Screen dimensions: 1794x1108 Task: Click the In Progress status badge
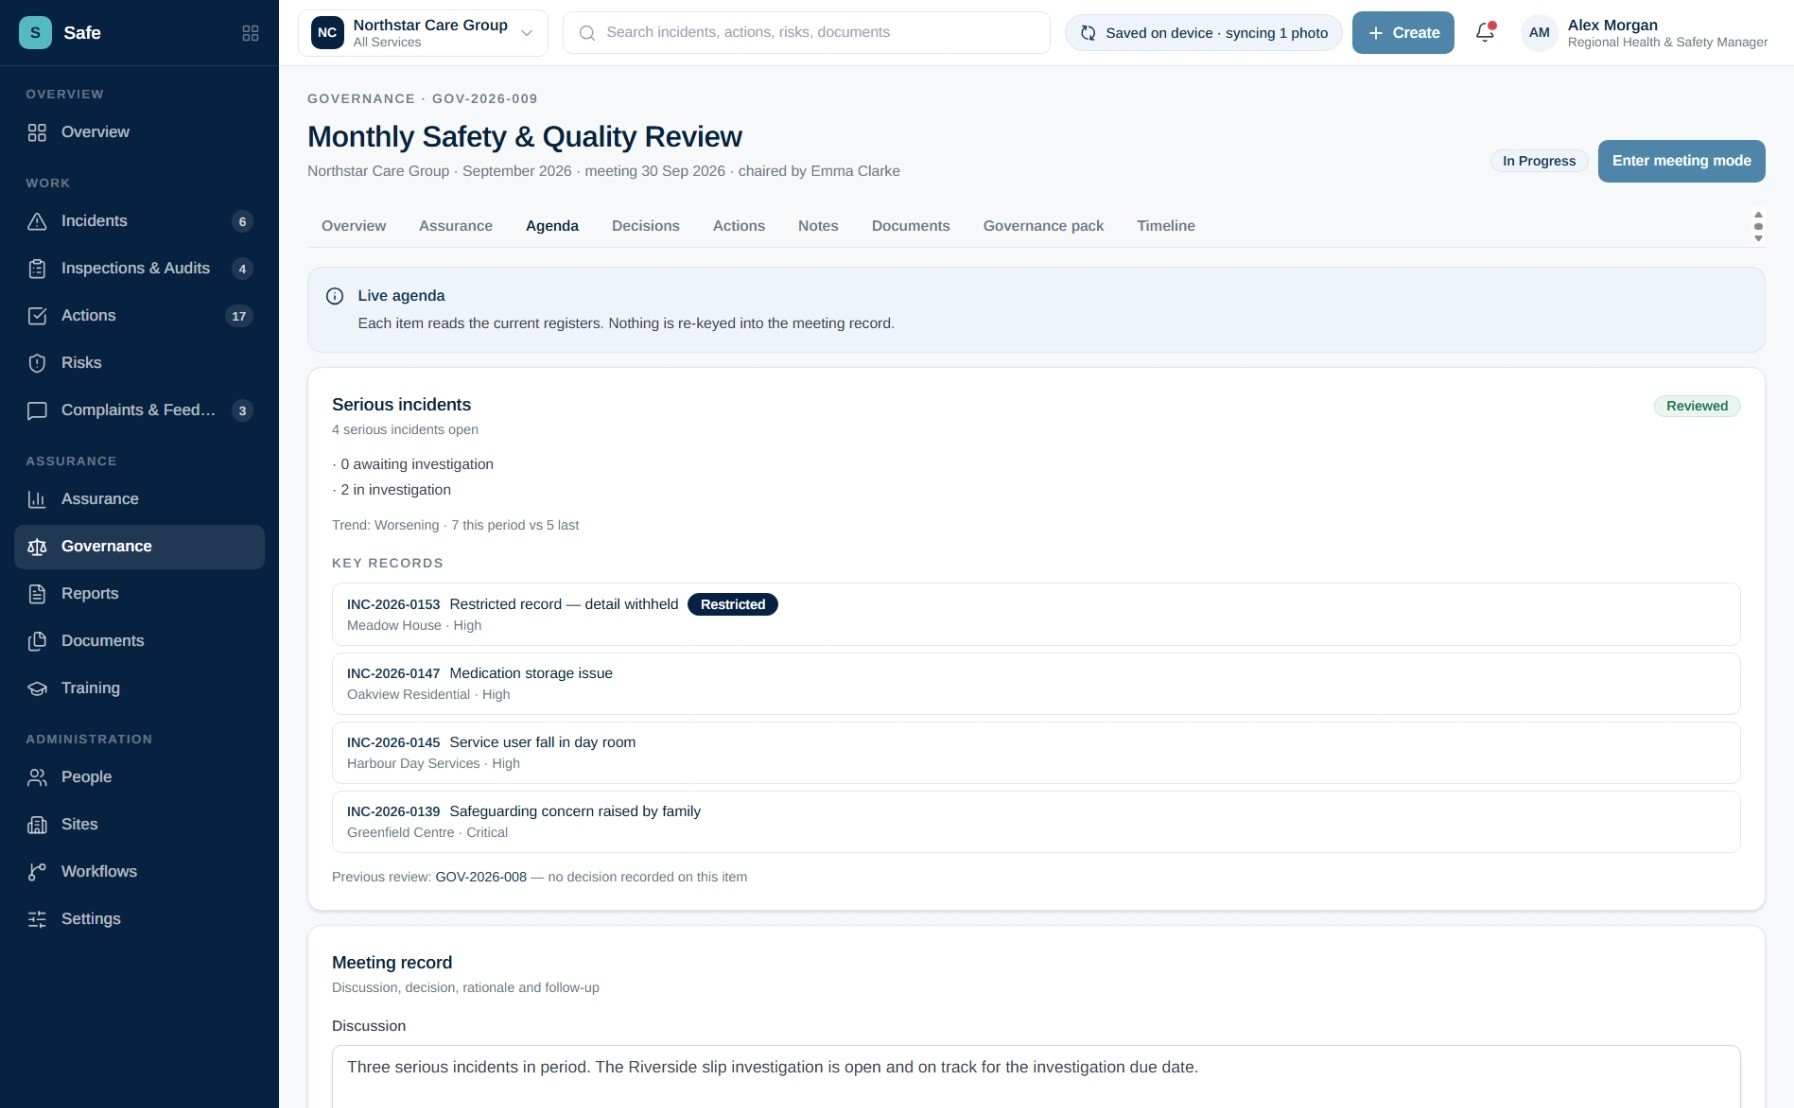1538,161
